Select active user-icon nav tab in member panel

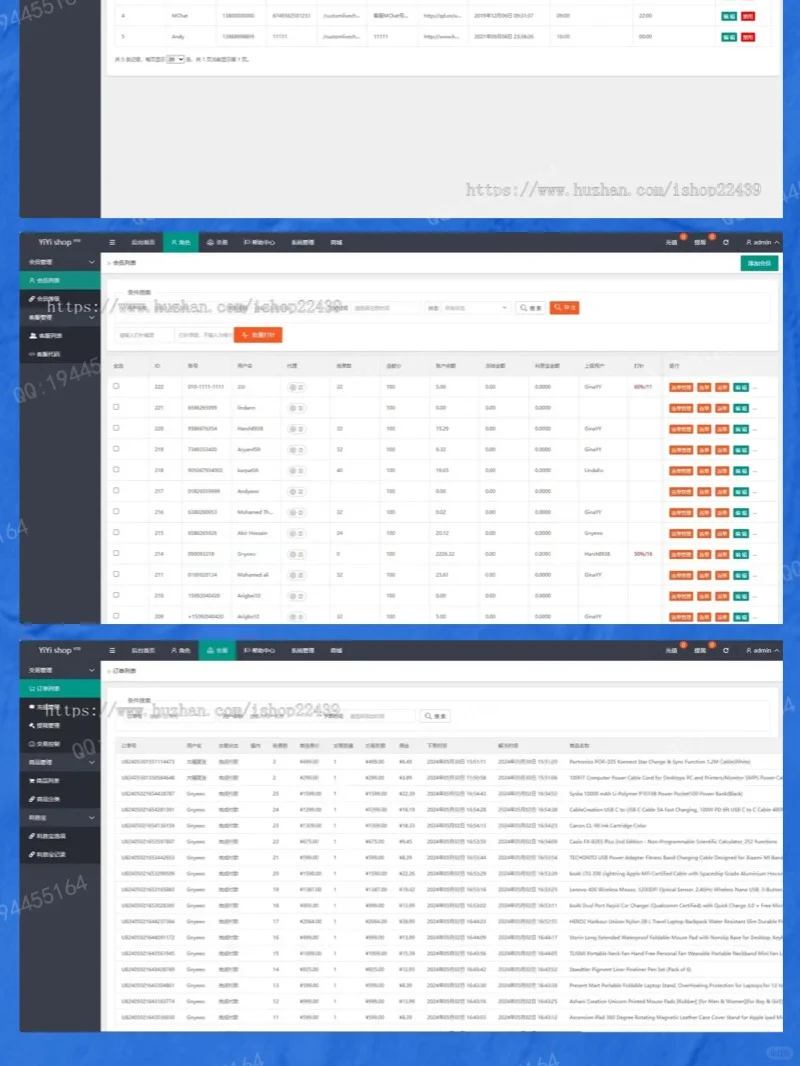click(x=181, y=242)
